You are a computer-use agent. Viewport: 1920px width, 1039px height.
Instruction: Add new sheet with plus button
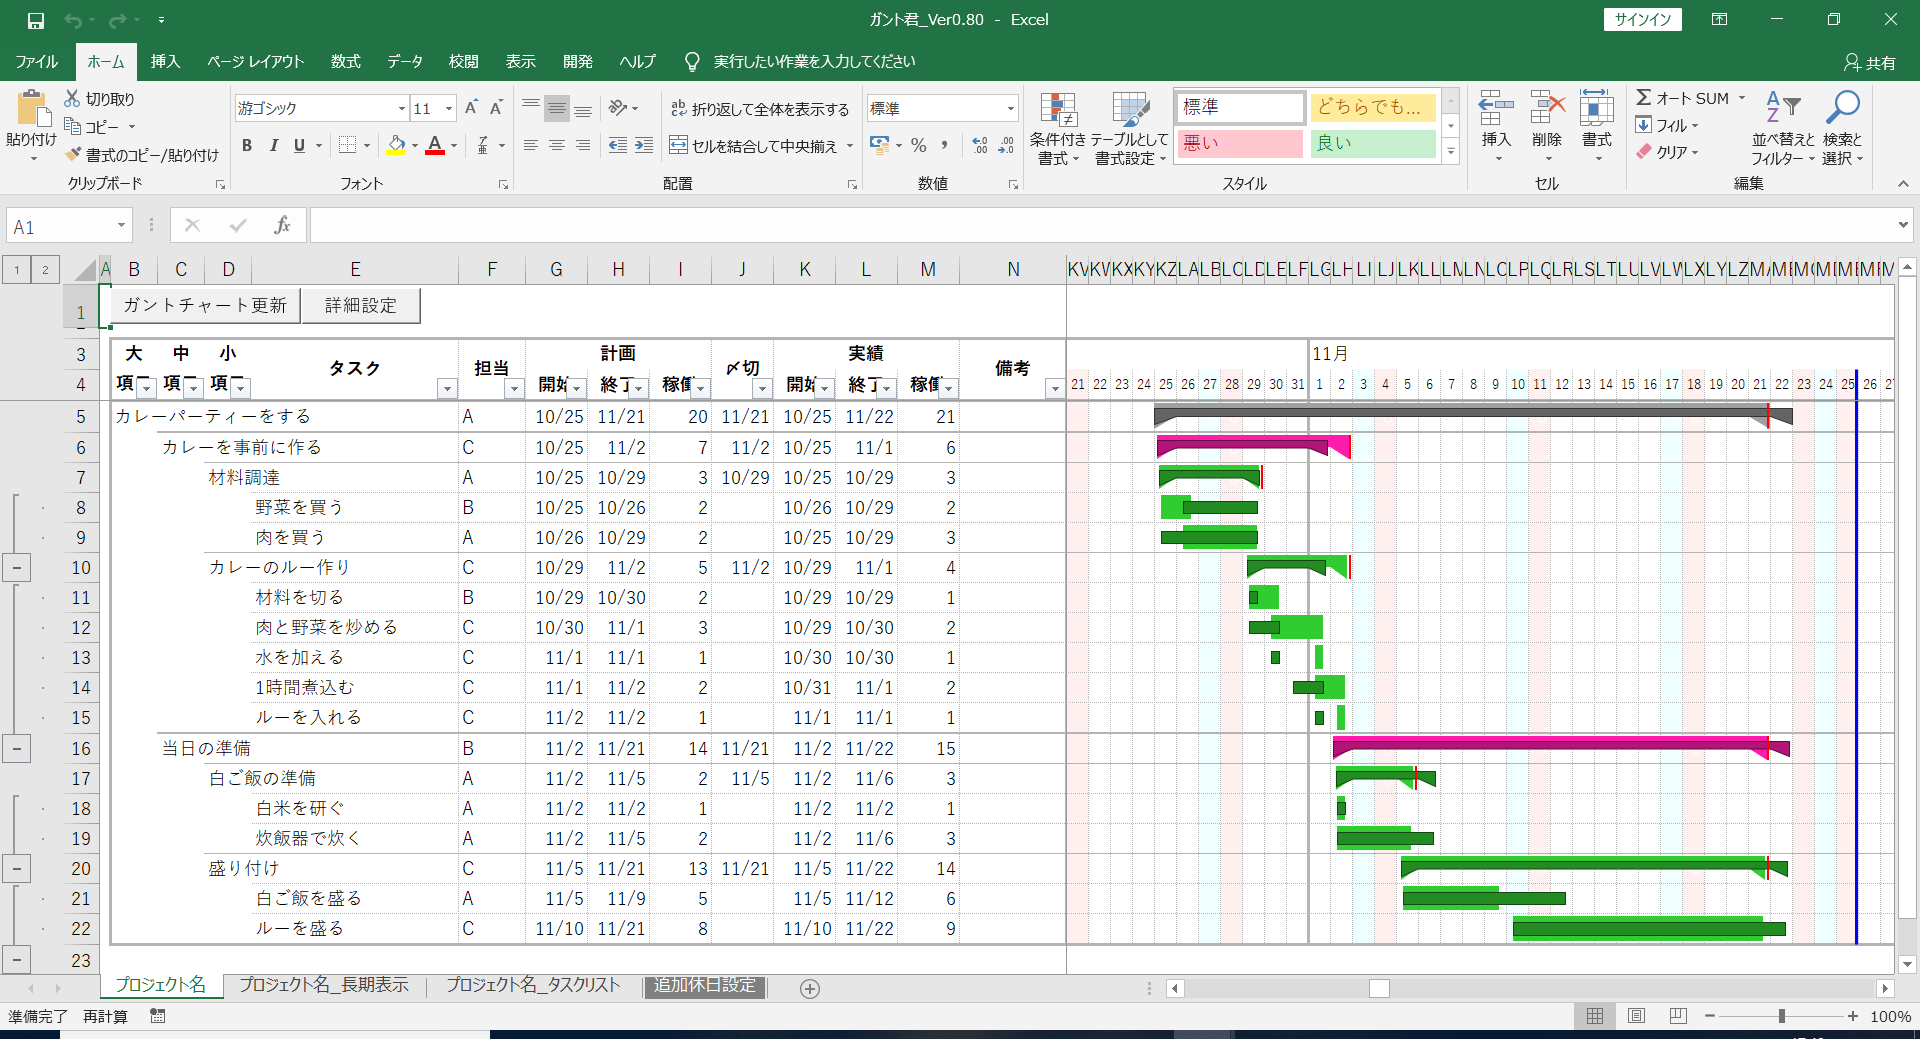click(x=810, y=988)
